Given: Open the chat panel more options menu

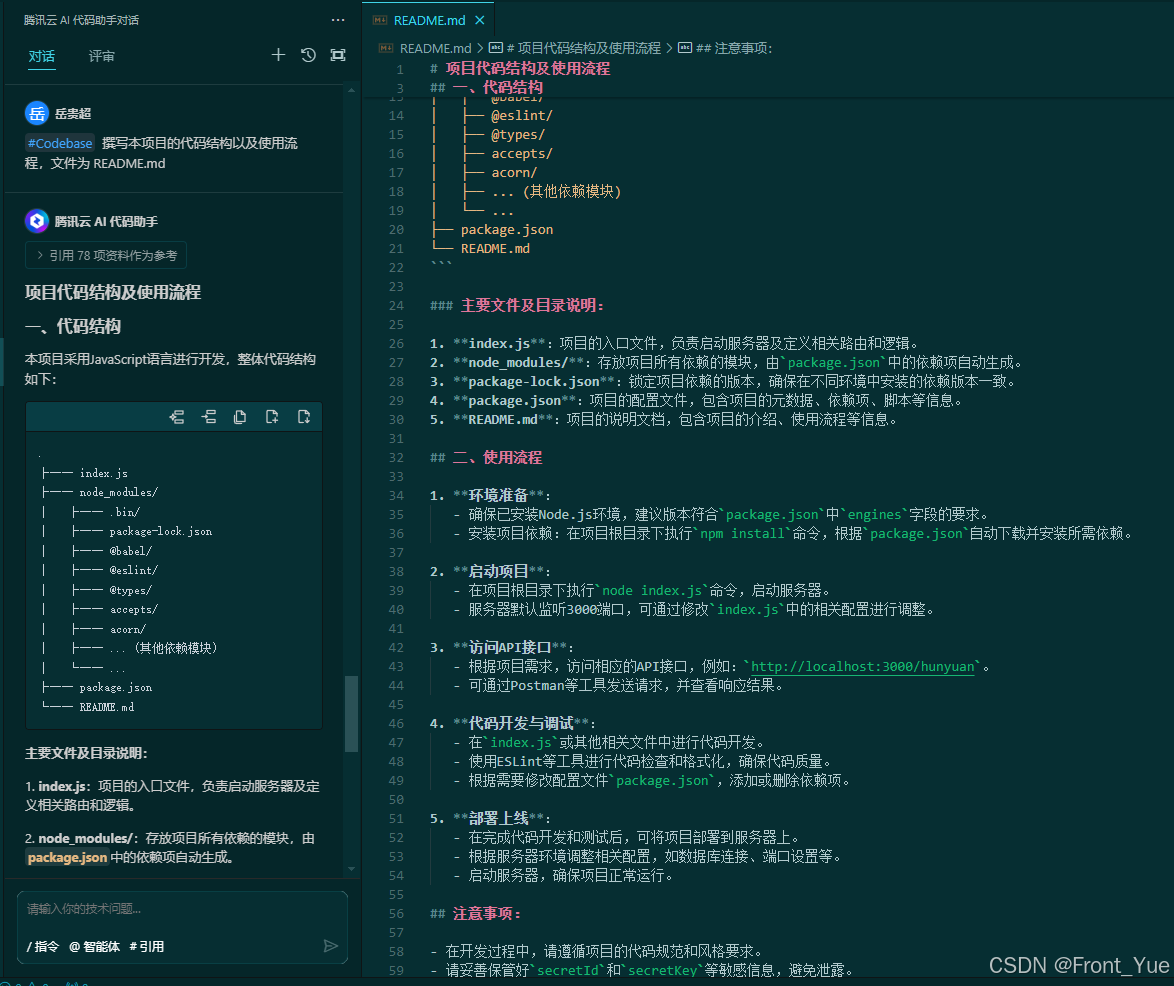Looking at the screenshot, I should tap(338, 20).
